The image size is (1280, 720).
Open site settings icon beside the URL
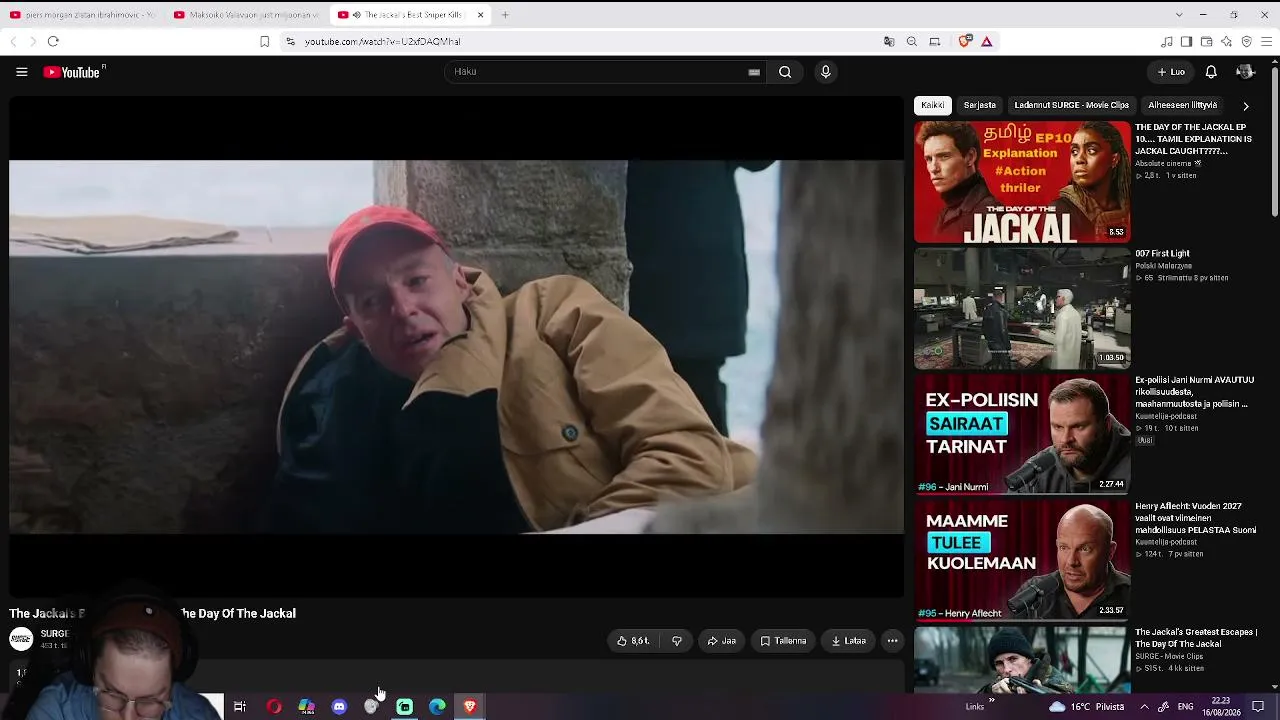pyautogui.click(x=290, y=41)
